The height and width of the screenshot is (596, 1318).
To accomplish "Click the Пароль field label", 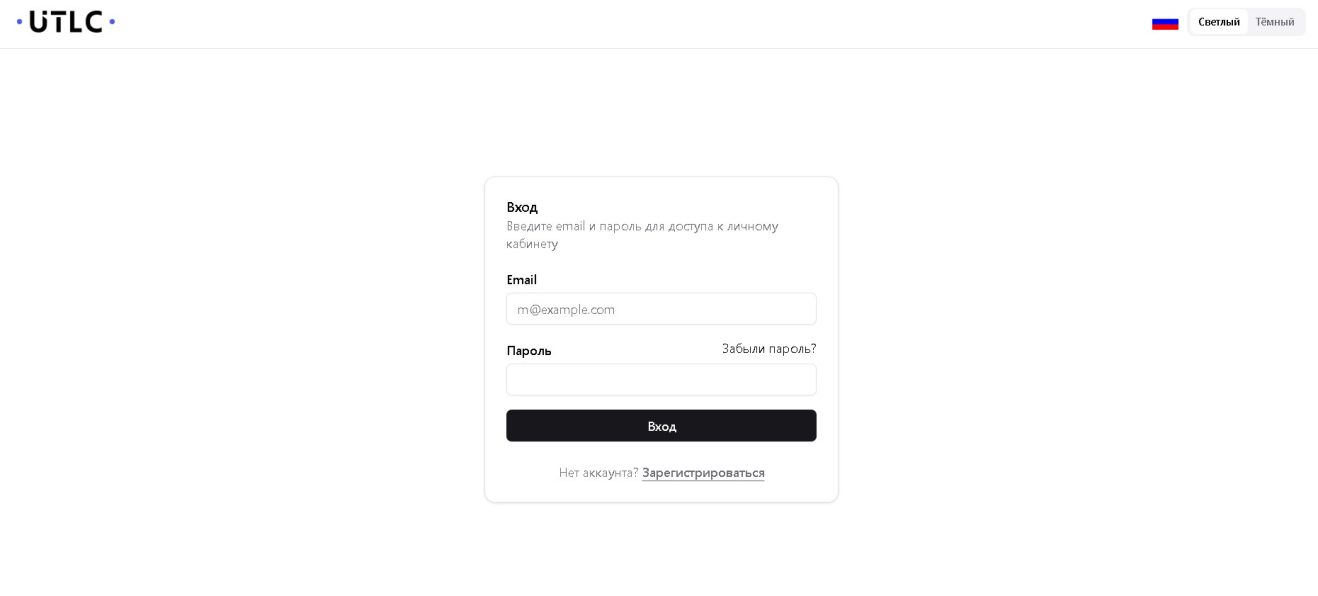I will [x=529, y=351].
